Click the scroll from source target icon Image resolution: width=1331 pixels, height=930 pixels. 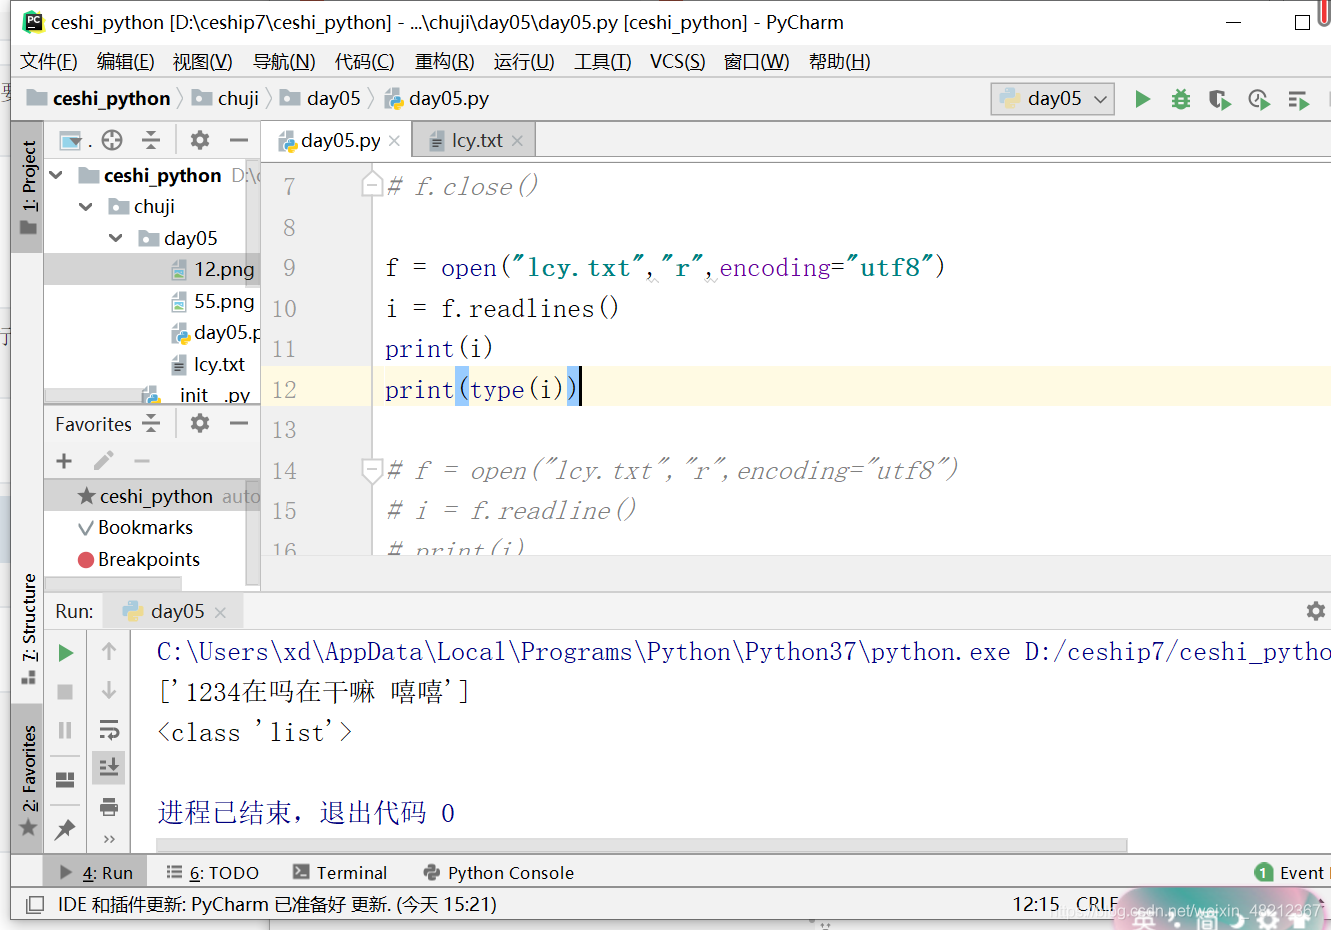tap(112, 140)
